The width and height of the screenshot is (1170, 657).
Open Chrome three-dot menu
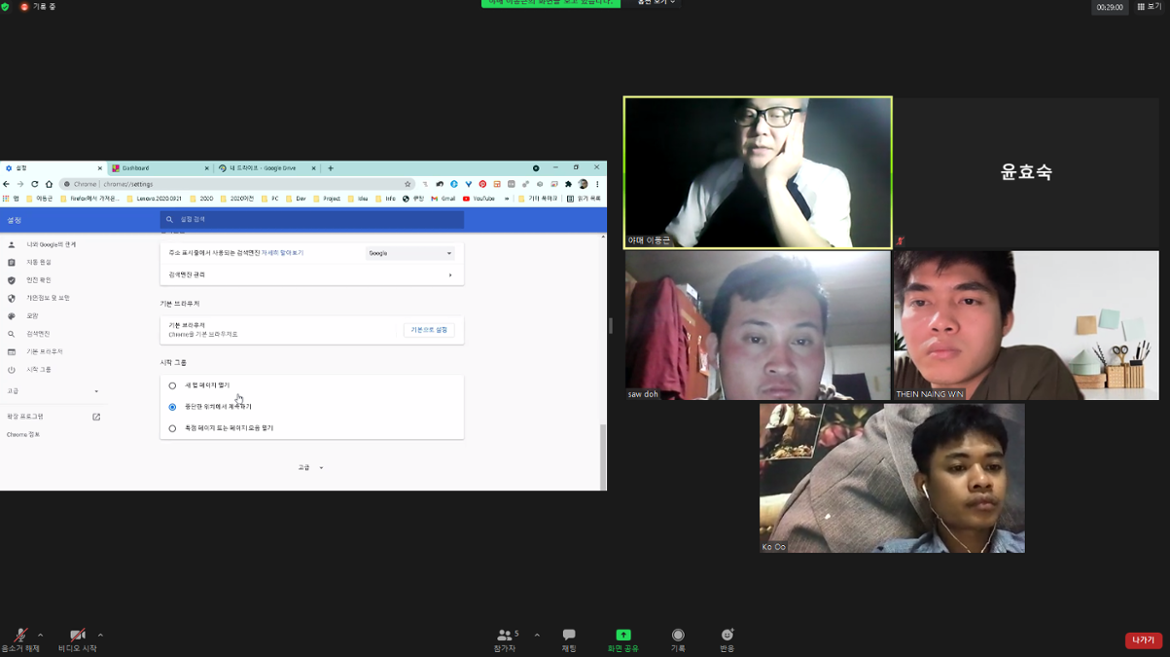coord(597,184)
